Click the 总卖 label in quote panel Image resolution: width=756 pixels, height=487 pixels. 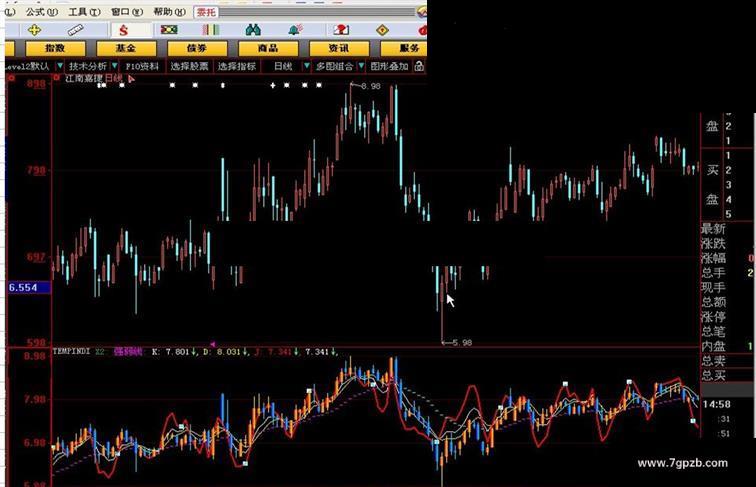click(x=713, y=361)
